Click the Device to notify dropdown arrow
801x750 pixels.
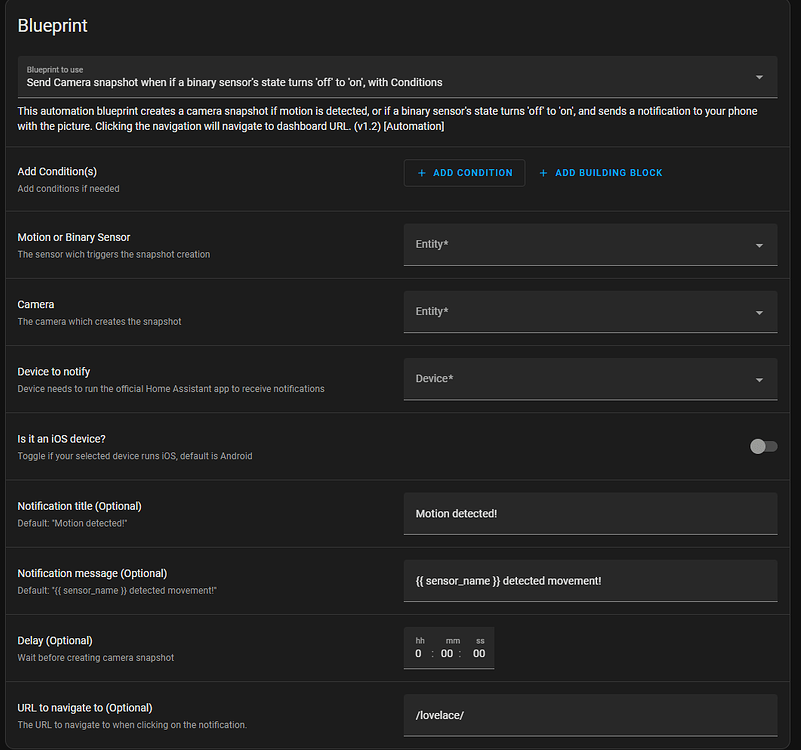coord(759,380)
